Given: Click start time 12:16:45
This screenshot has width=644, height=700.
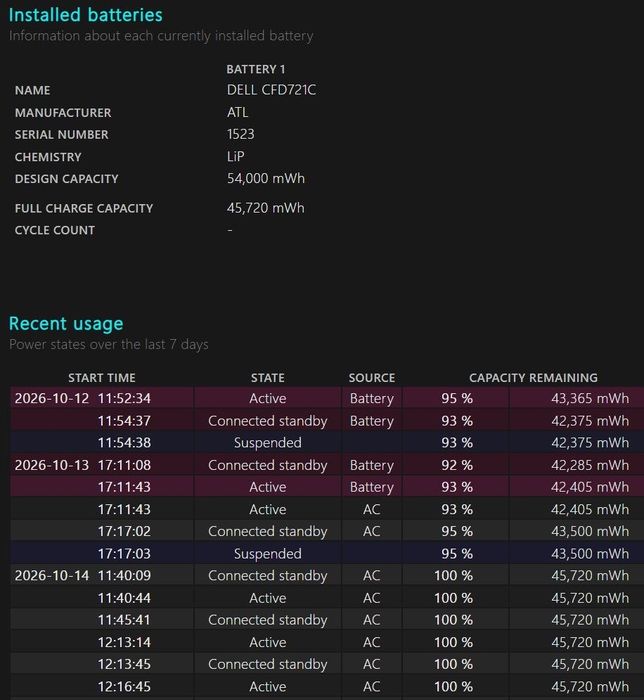Looking at the screenshot, I should [x=125, y=686].
